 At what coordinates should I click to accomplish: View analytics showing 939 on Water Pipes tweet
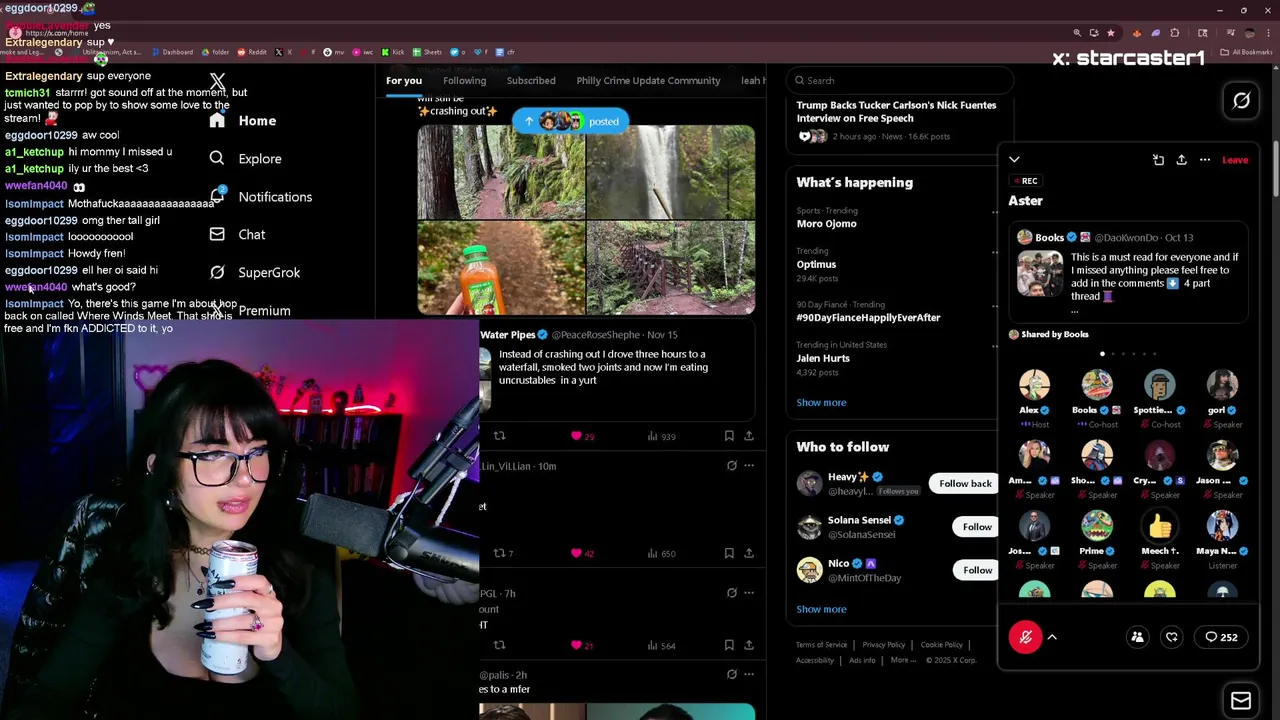click(x=662, y=436)
